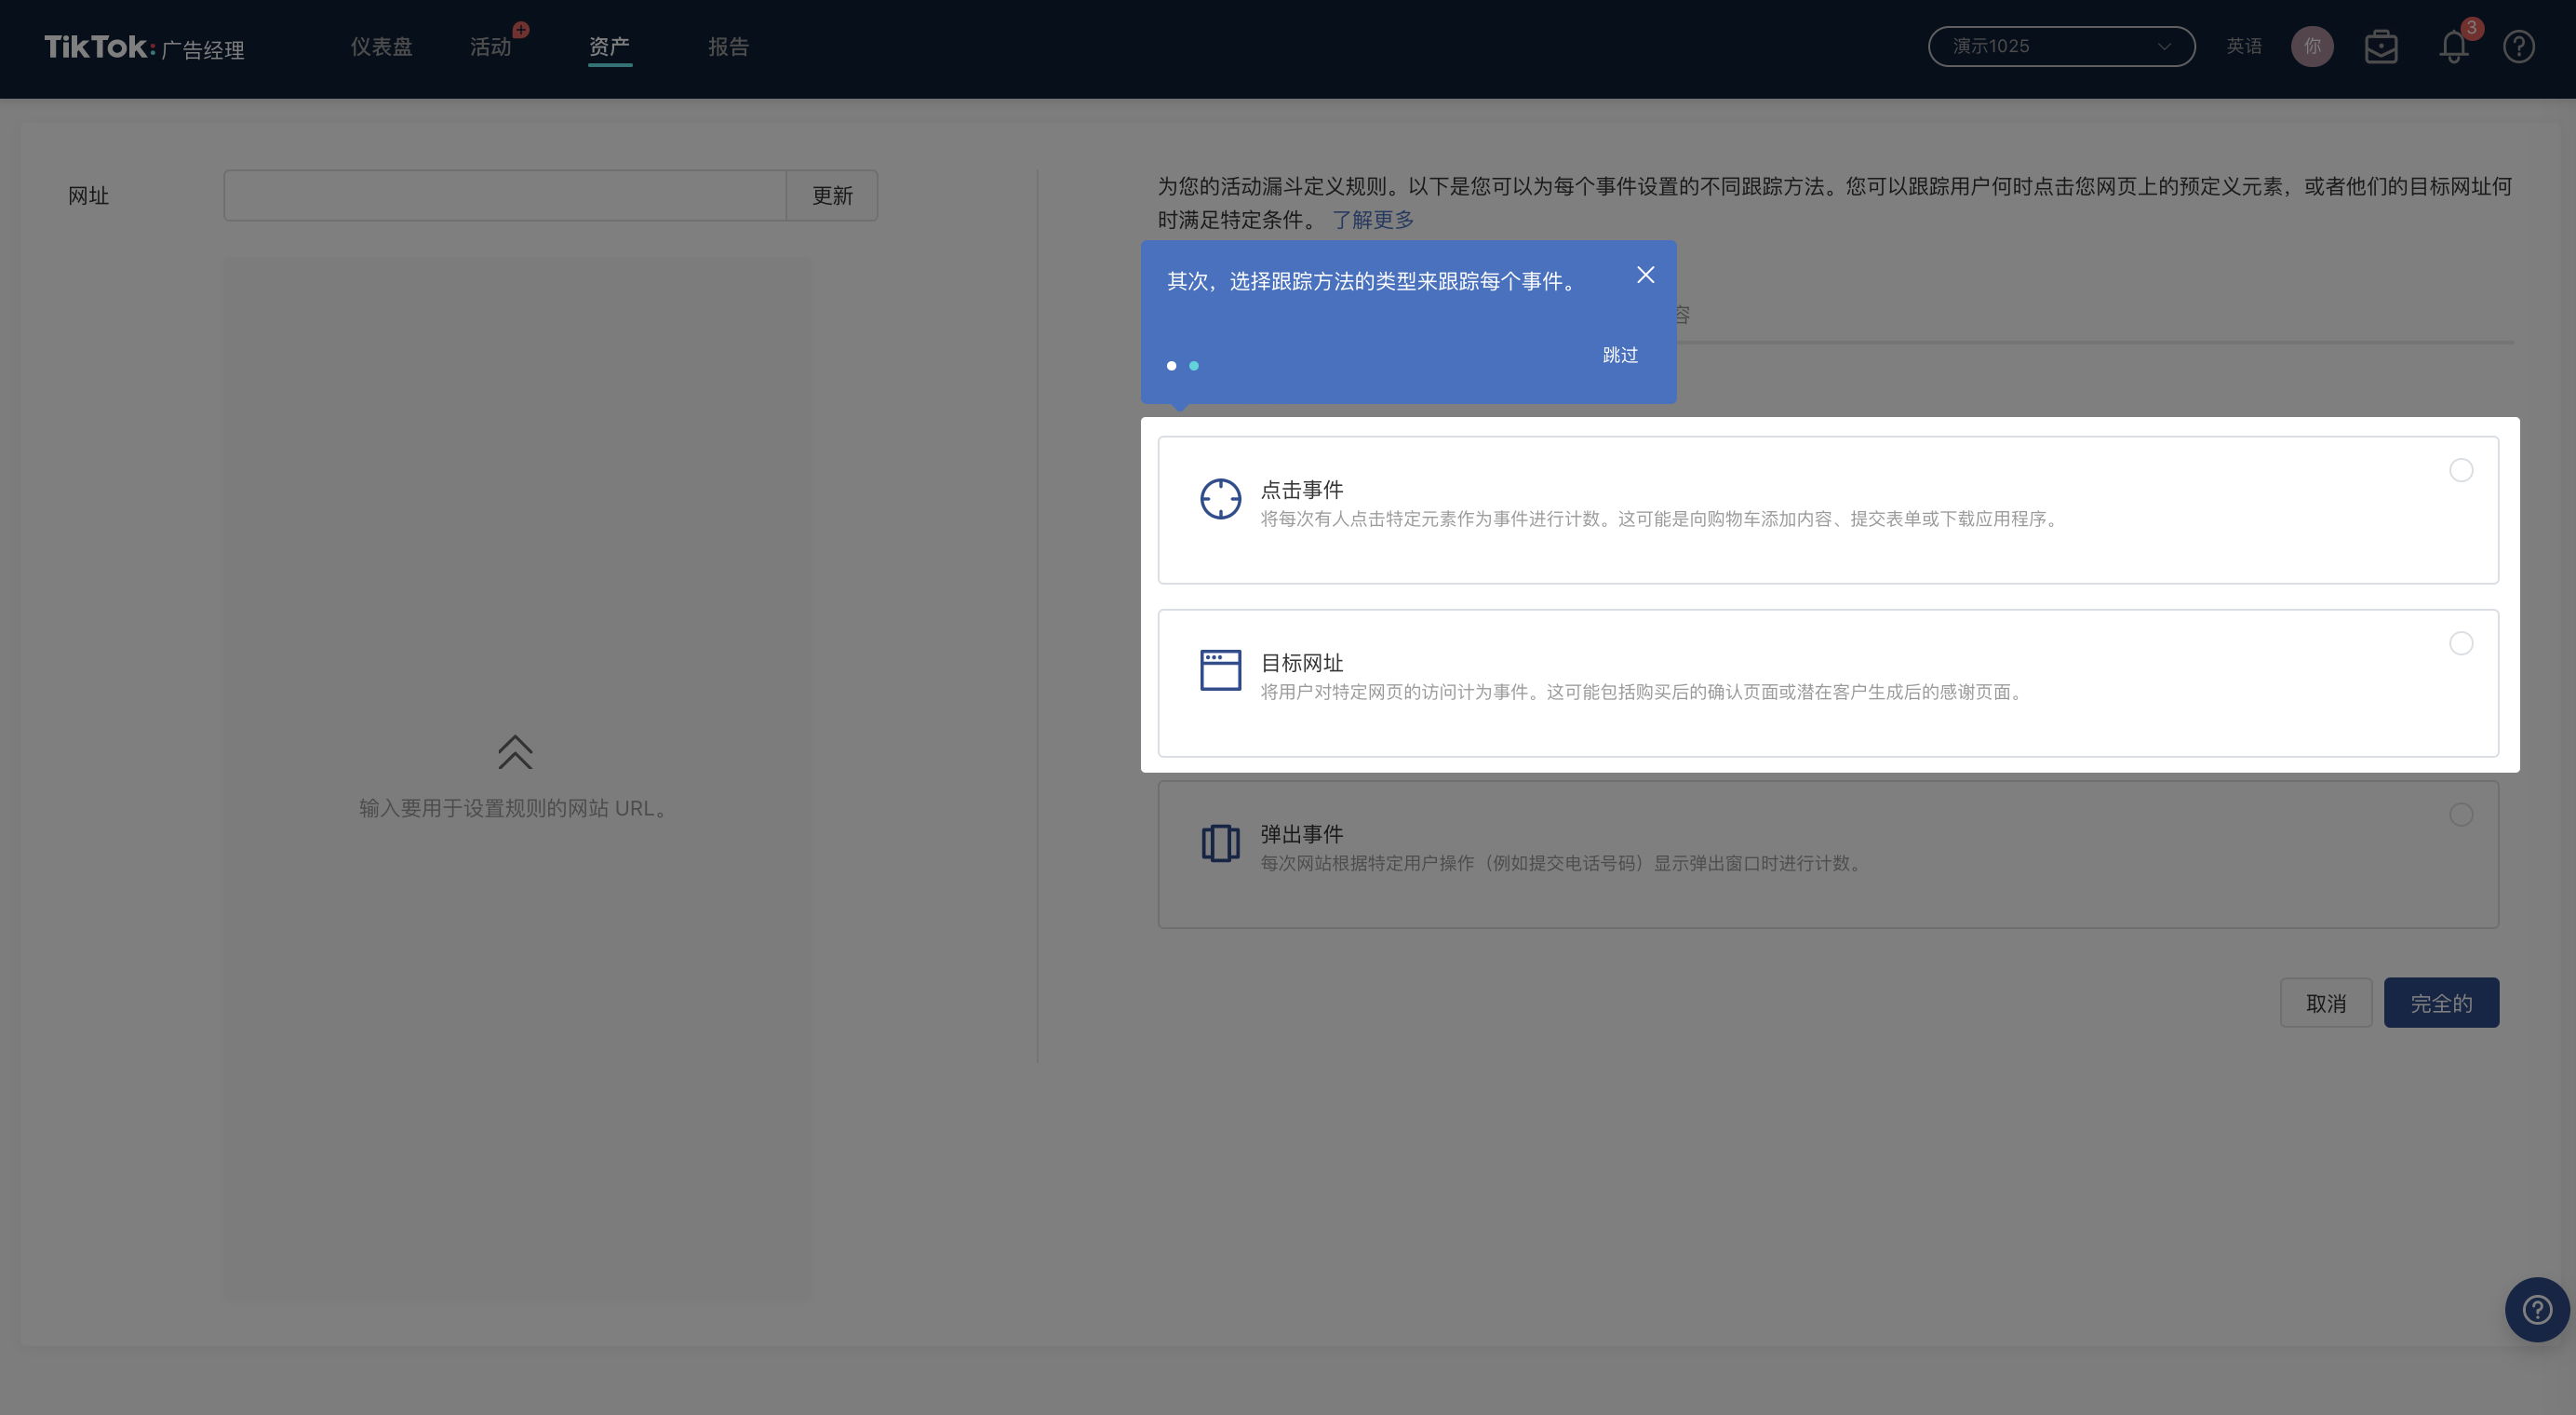Click the 弹出事件 popup icon
This screenshot has width=2576, height=1415.
coord(1220,843)
